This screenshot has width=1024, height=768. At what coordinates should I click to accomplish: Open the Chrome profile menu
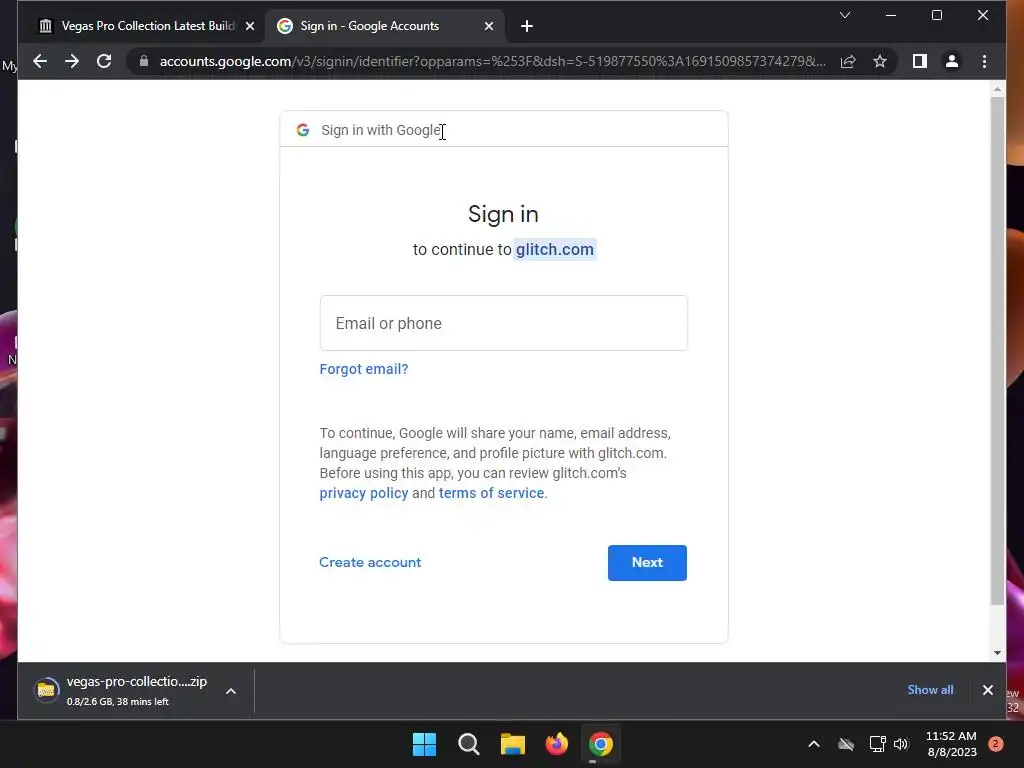coord(952,61)
